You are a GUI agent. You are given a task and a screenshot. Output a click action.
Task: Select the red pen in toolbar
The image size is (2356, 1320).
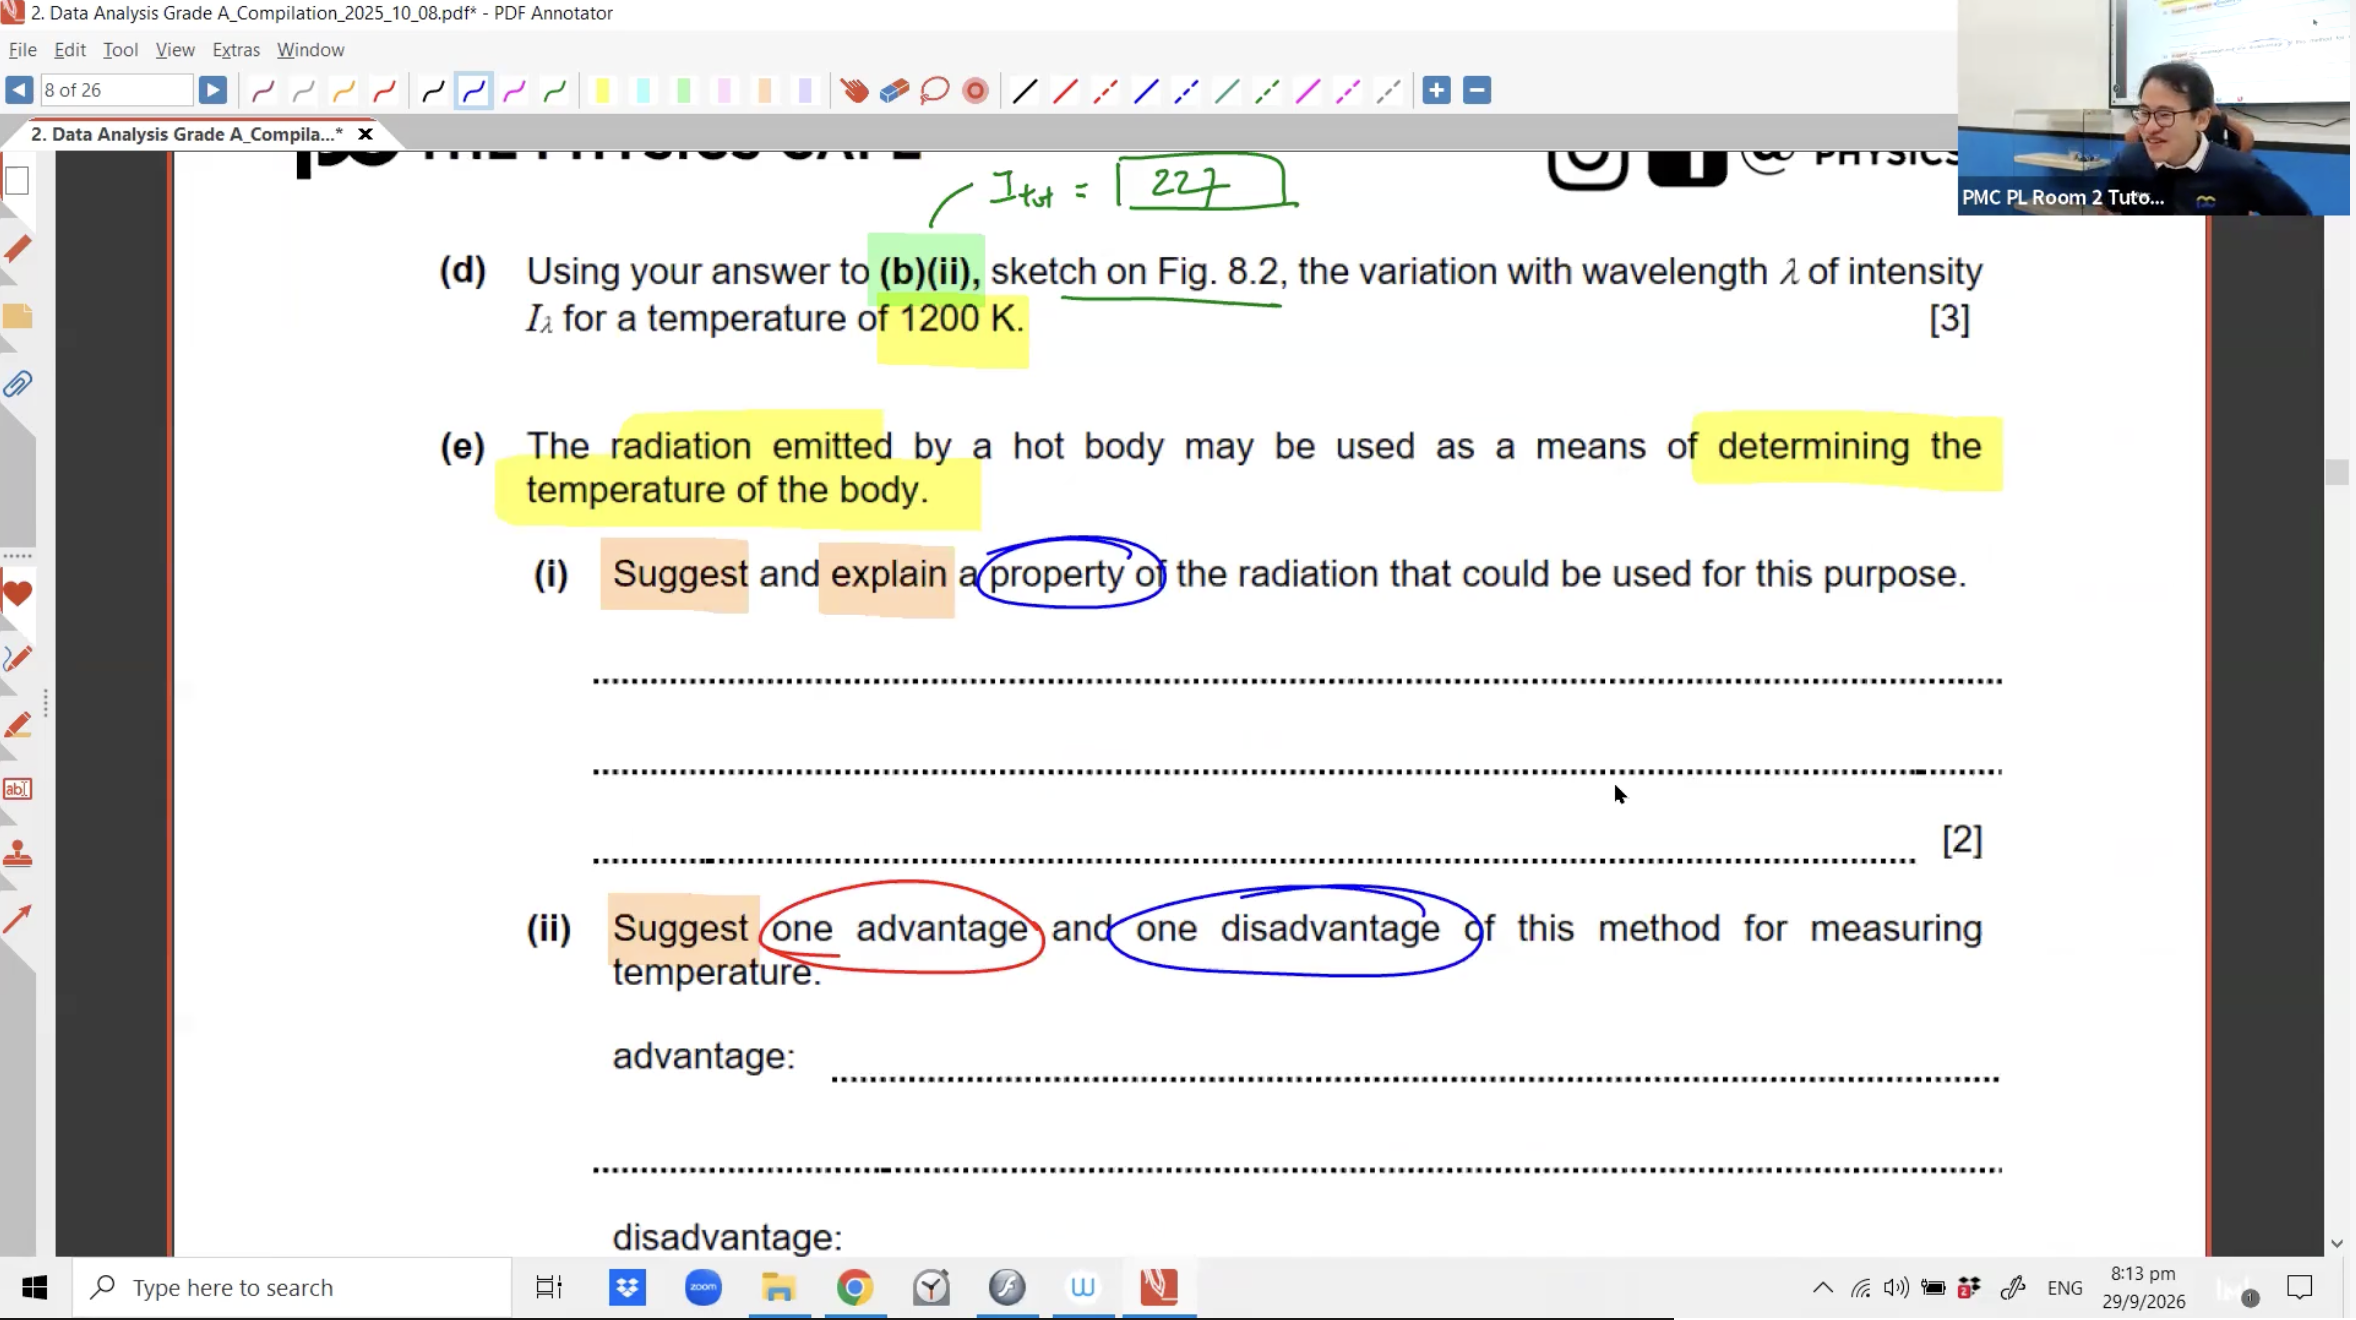coord(385,91)
